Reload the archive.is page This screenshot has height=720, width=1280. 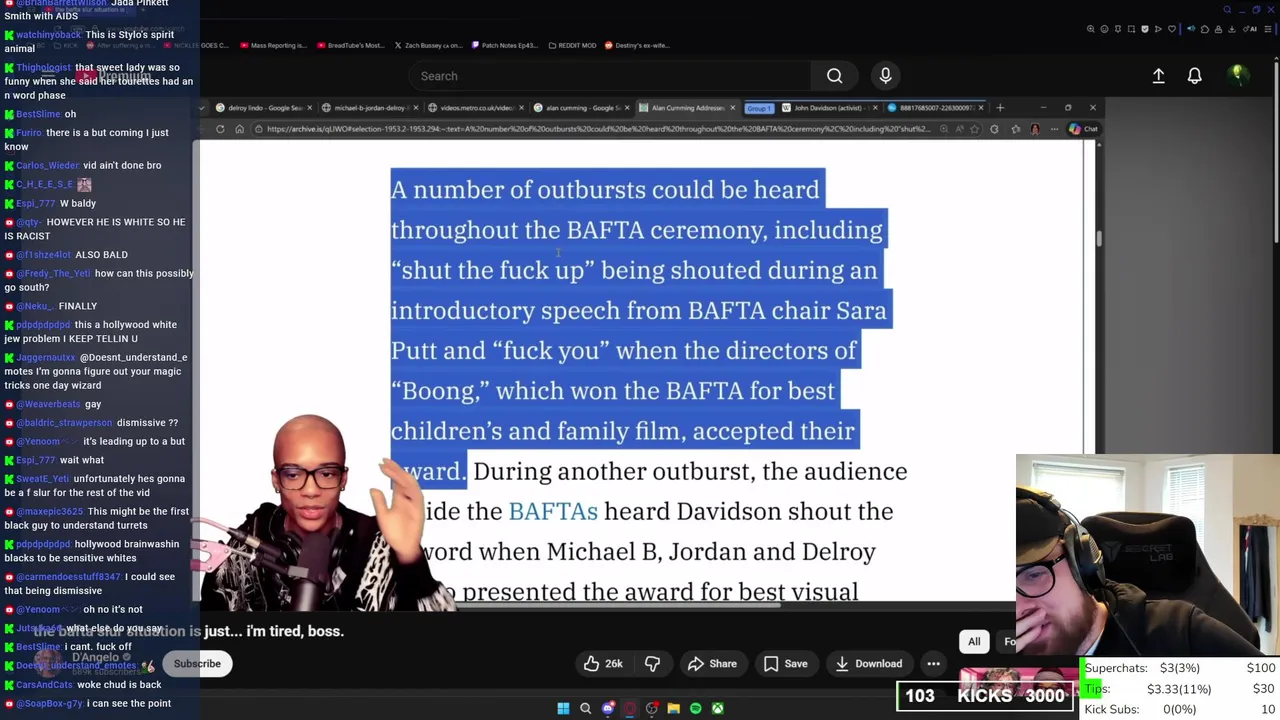(220, 129)
